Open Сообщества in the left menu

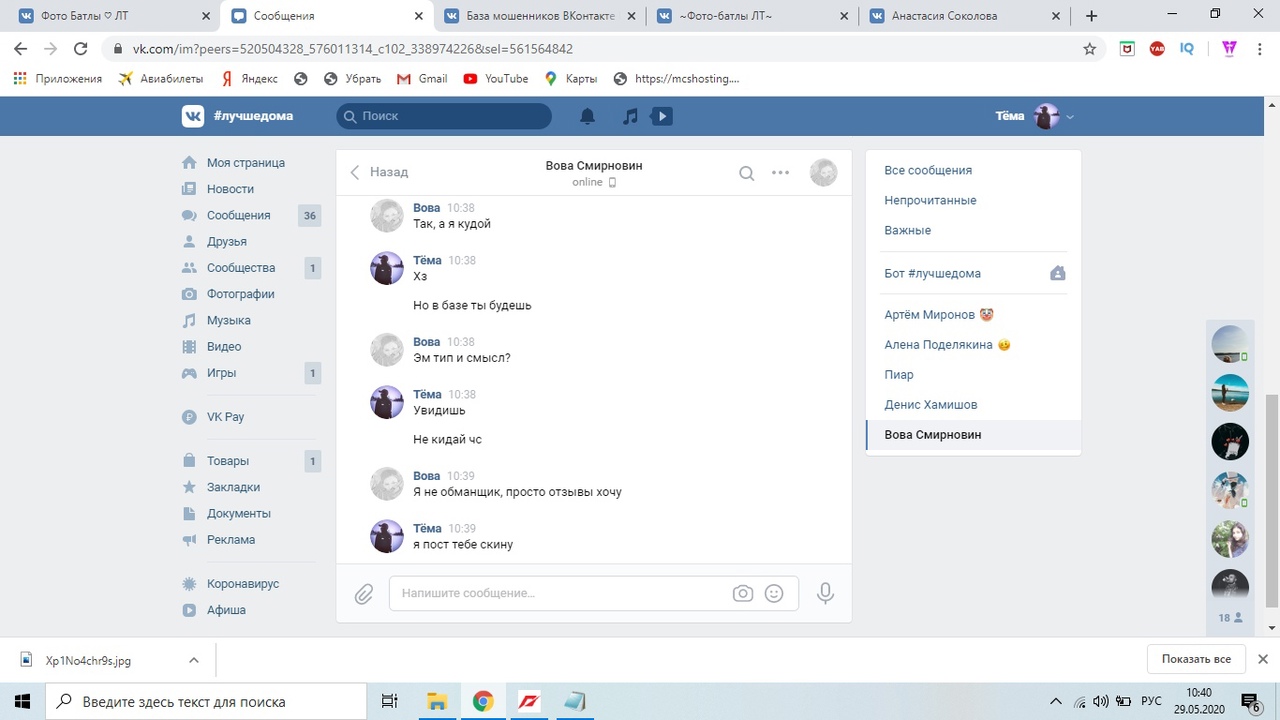pos(240,268)
